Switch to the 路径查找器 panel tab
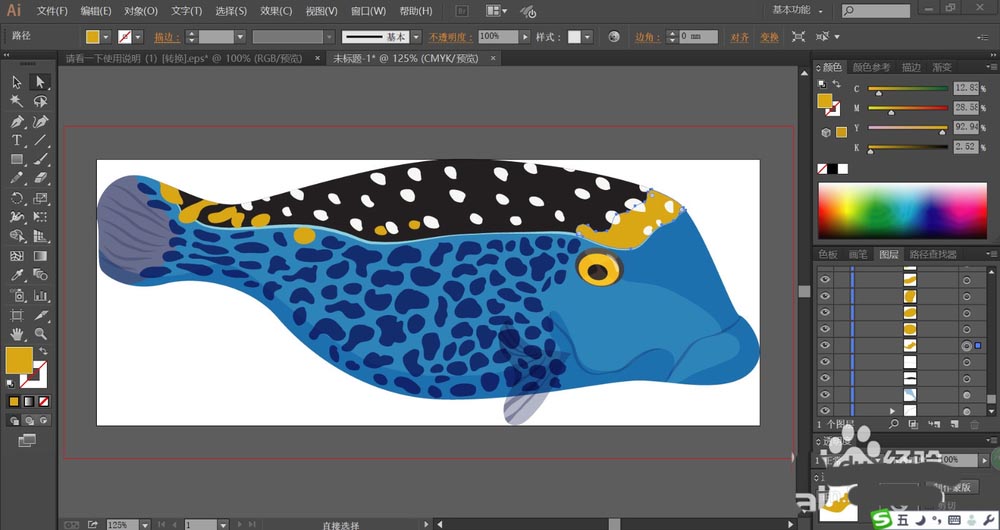The image size is (1000, 530). tap(933, 255)
